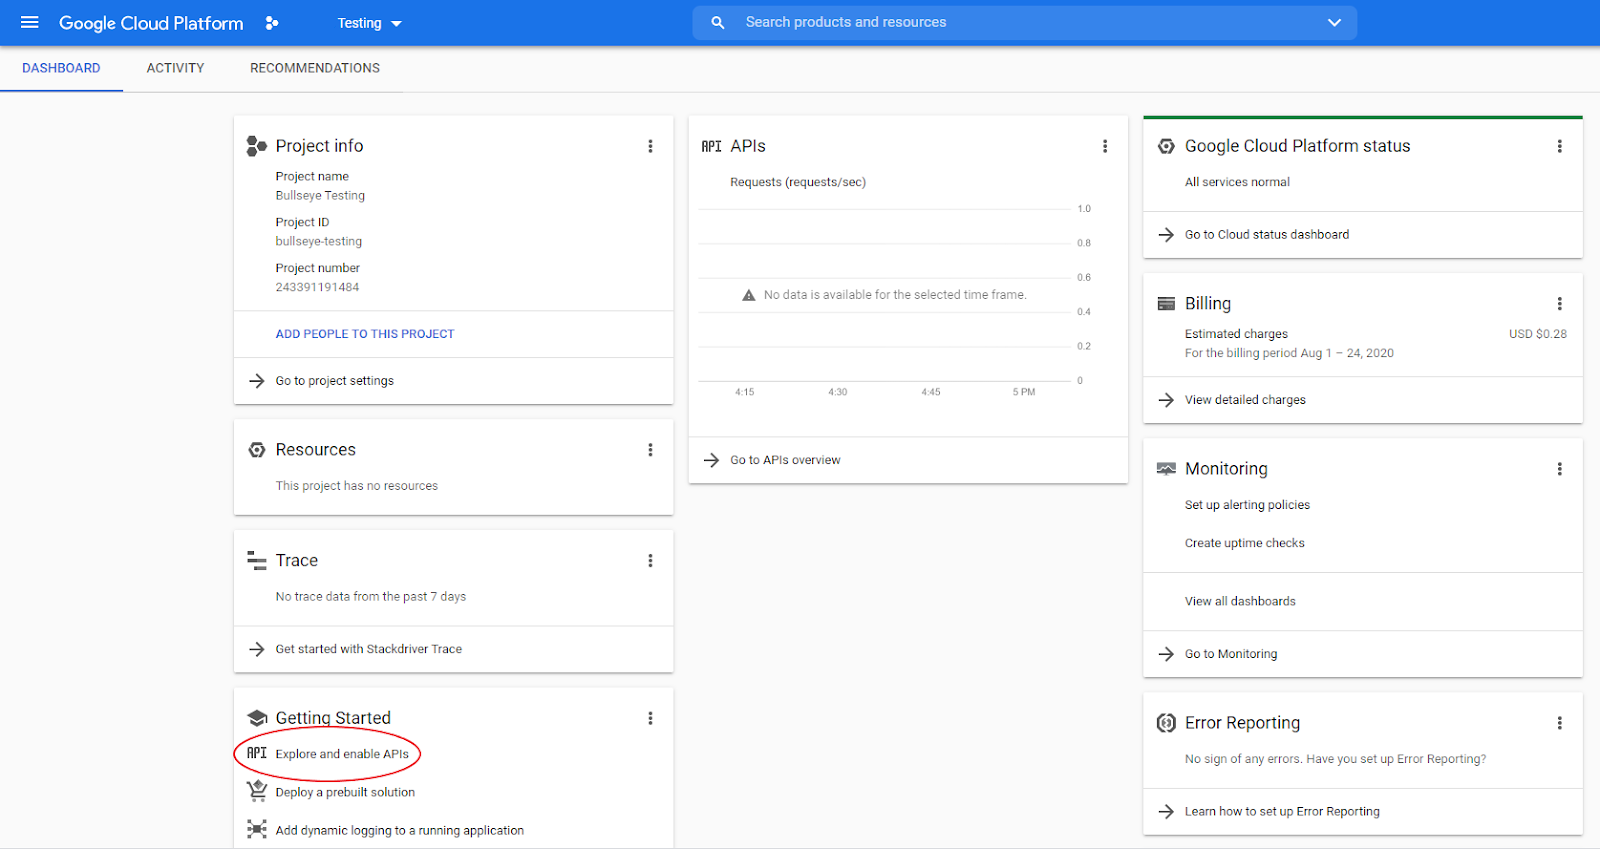Click arrow beside Error Reporting setup link
The height and width of the screenshot is (849, 1600).
(x=1166, y=812)
